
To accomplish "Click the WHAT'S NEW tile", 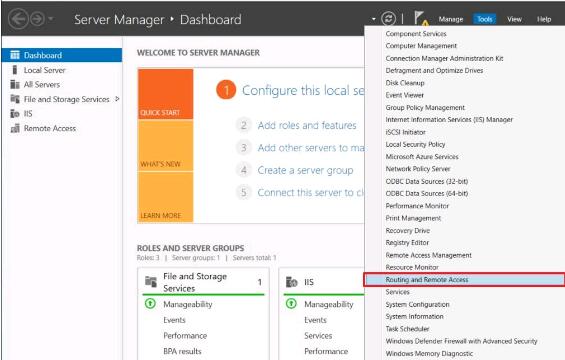I will (x=165, y=145).
